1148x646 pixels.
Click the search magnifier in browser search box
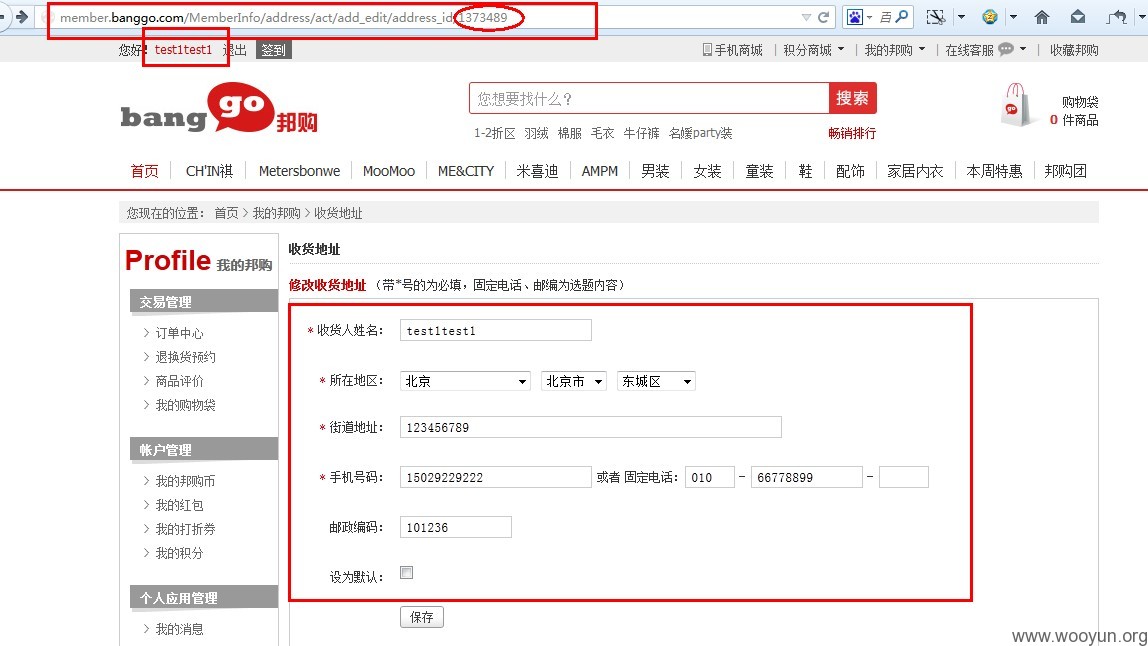[x=901, y=16]
